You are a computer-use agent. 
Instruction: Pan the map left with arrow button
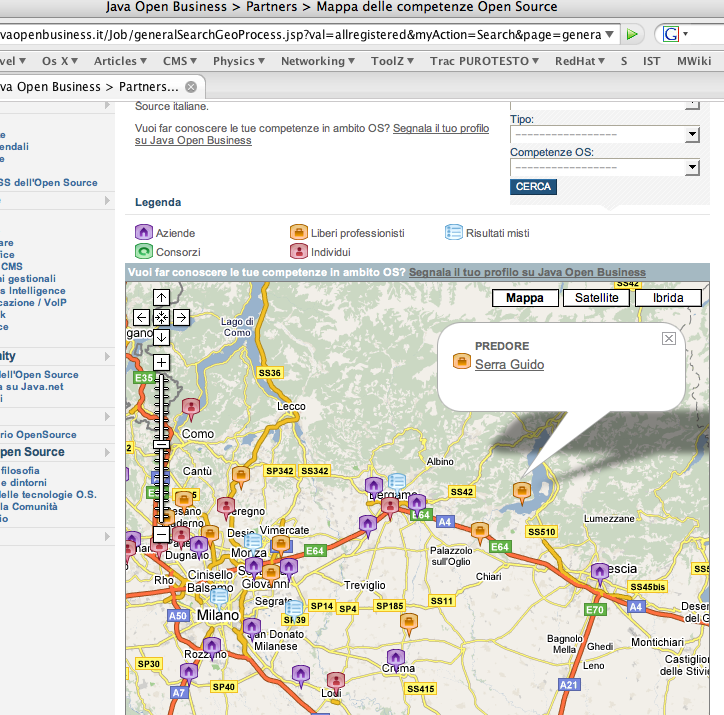click(142, 317)
